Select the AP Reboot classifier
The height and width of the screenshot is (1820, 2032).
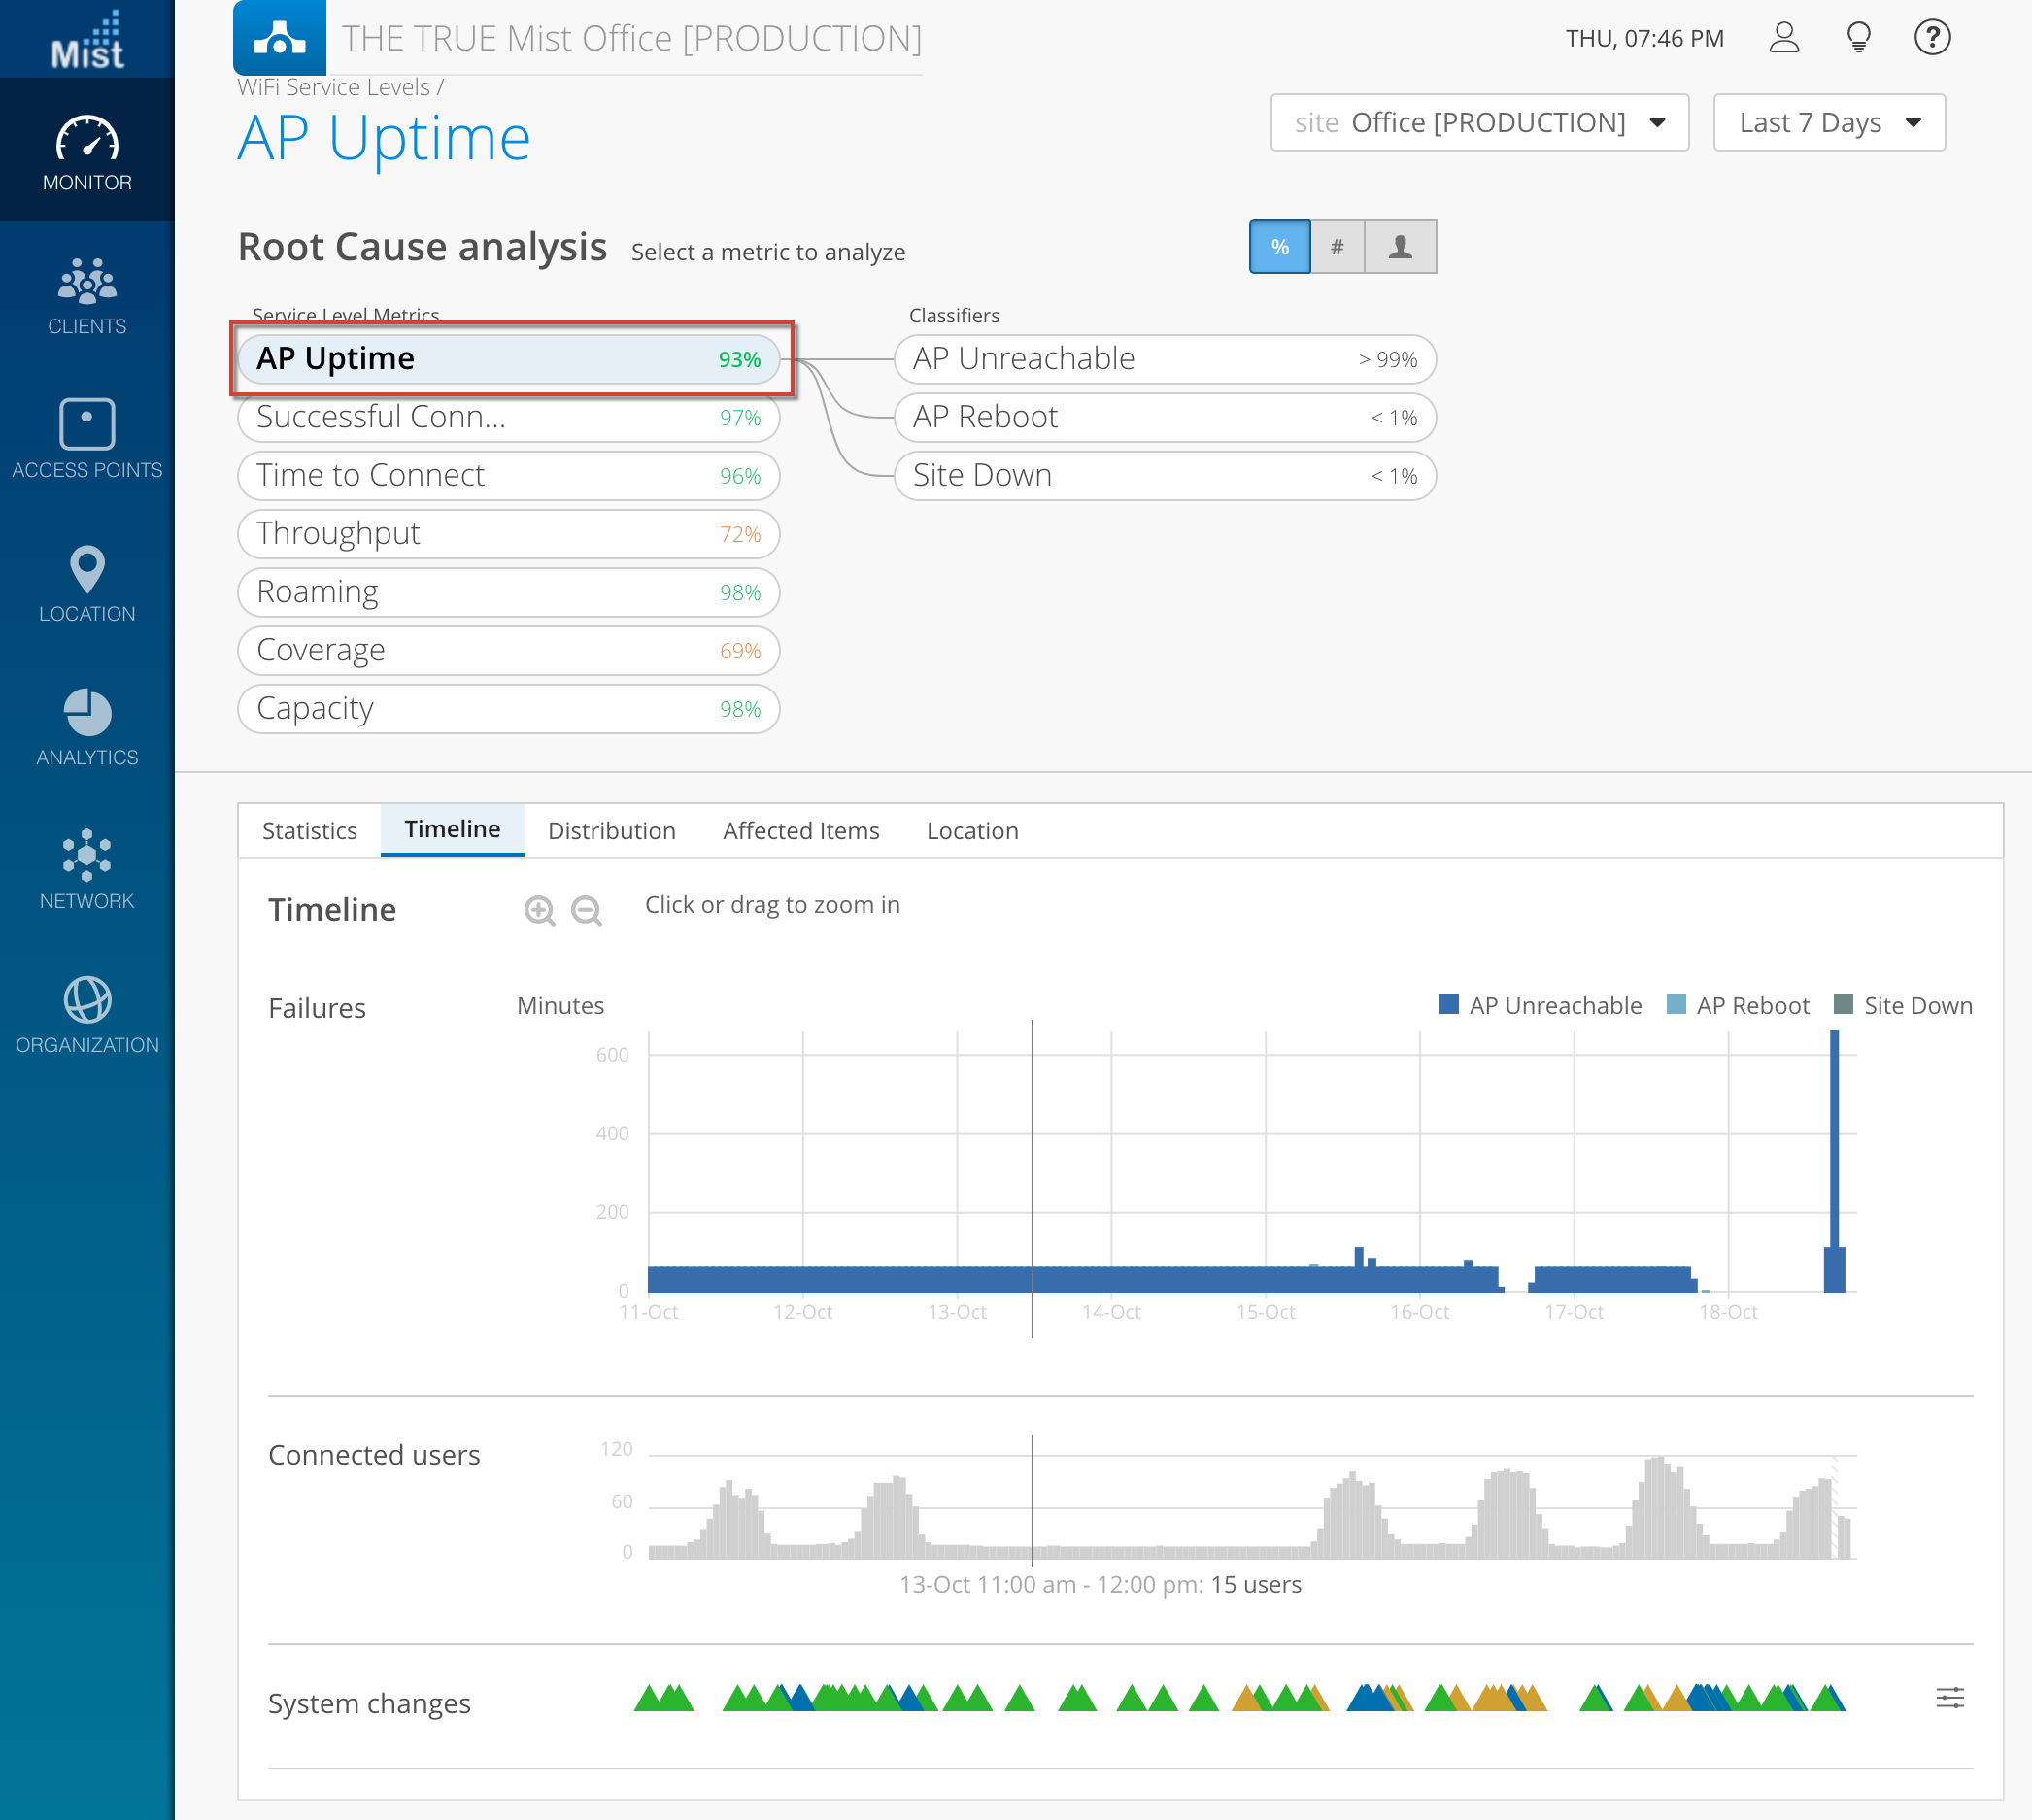[1164, 417]
